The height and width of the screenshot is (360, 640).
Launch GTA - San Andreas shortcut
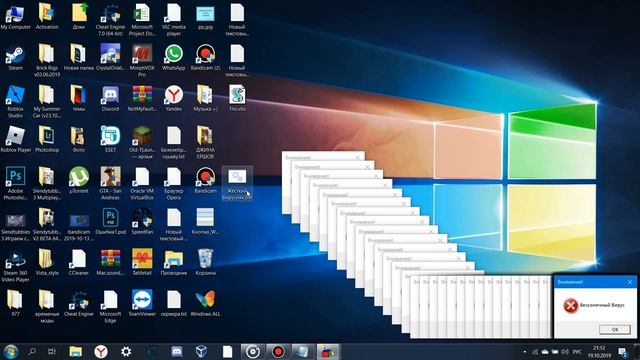coord(110,183)
